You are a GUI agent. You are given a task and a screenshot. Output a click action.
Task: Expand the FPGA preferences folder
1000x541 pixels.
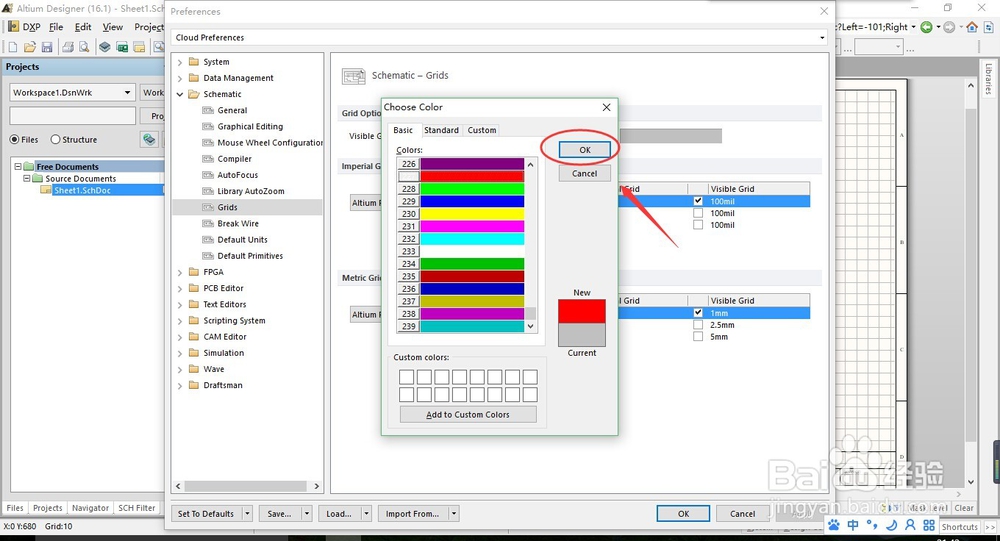tap(180, 272)
